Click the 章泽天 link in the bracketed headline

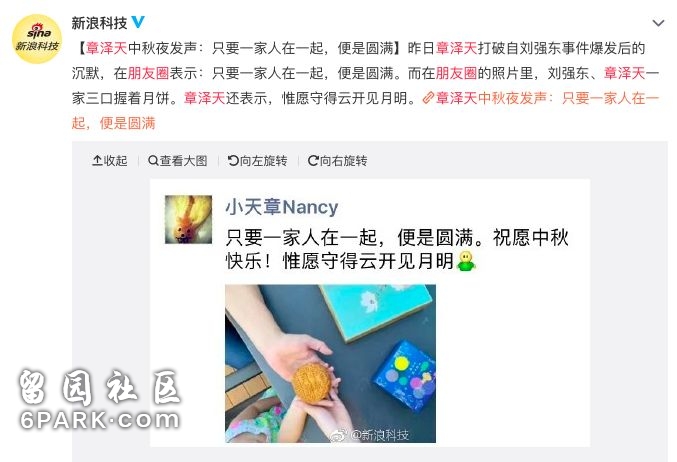coord(106,48)
